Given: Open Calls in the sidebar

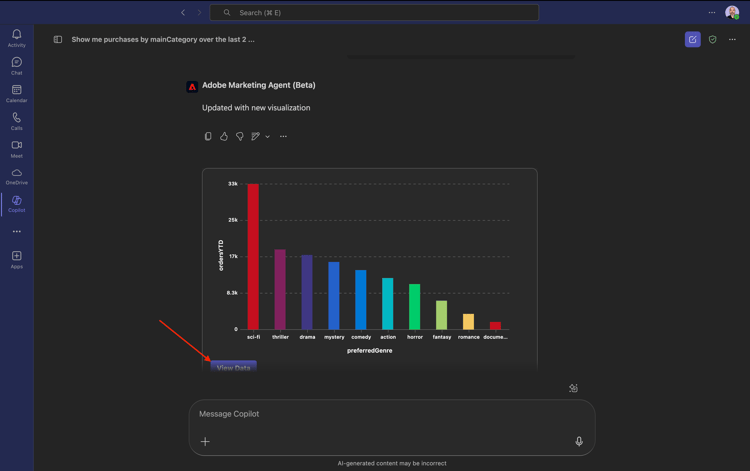Looking at the screenshot, I should click(x=17, y=121).
